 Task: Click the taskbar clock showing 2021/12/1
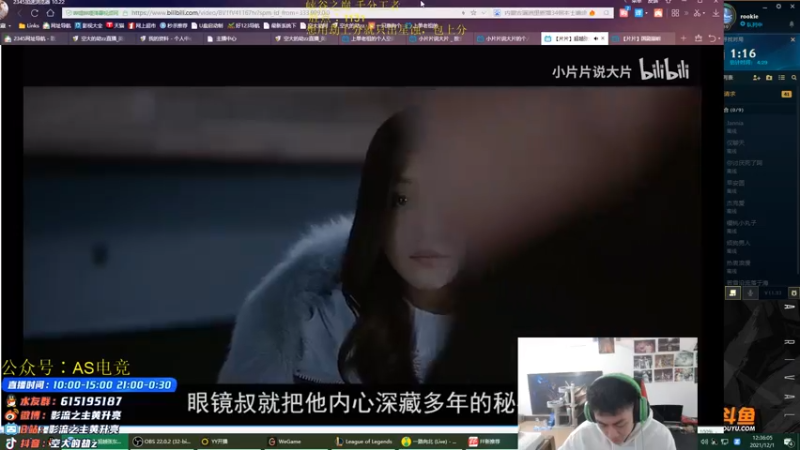762,441
